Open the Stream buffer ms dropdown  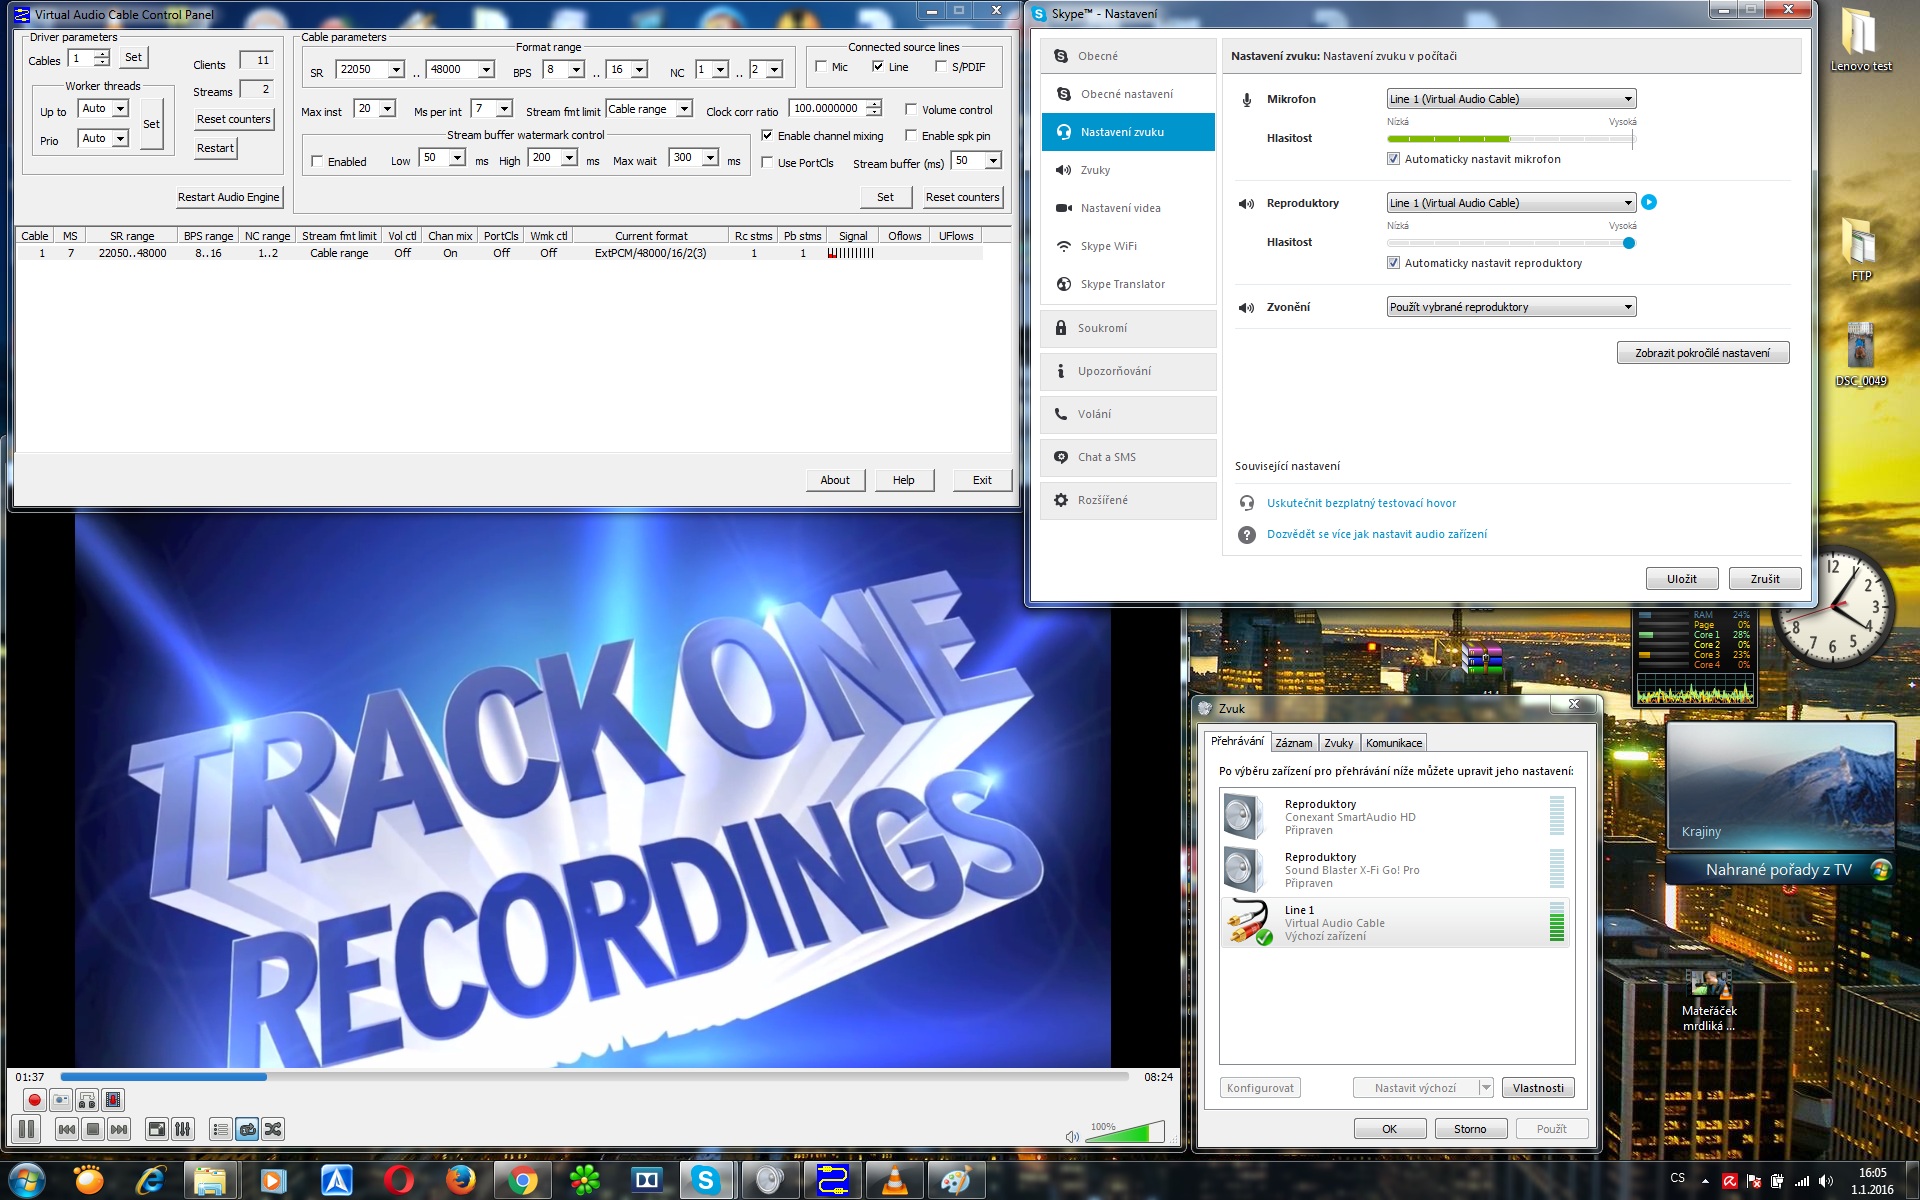[x=993, y=161]
